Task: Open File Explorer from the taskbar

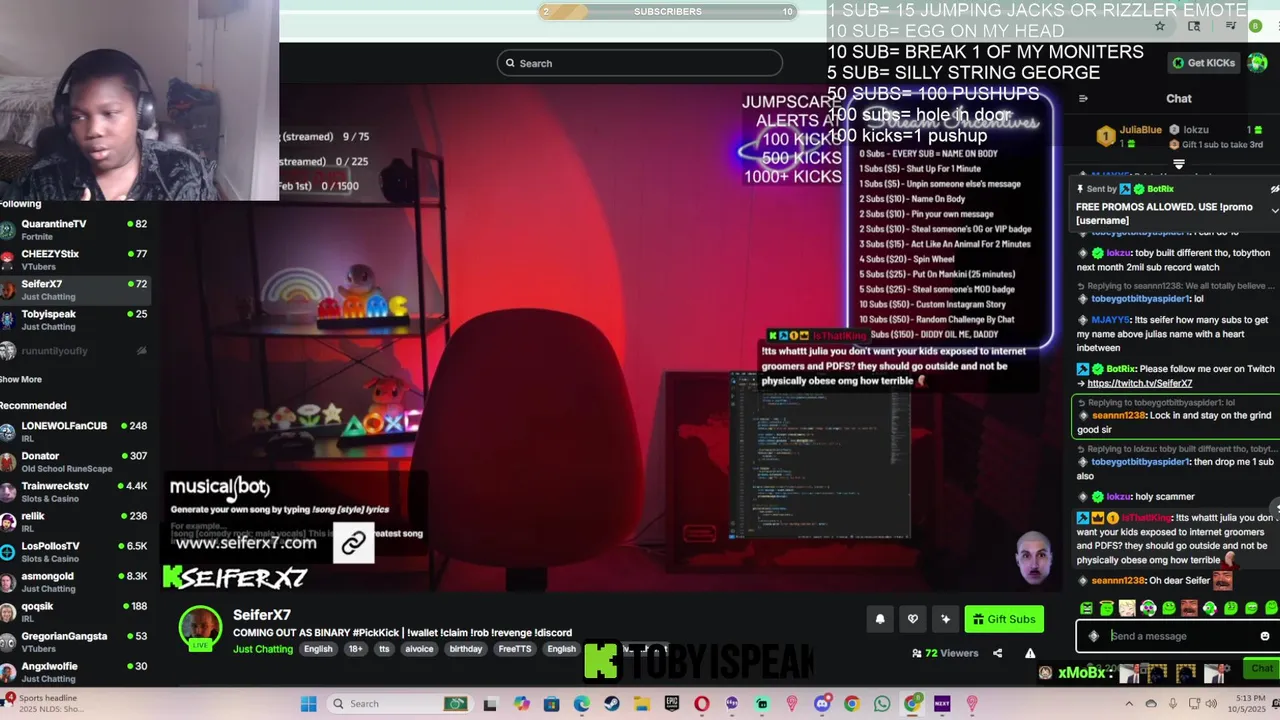Action: point(641,704)
